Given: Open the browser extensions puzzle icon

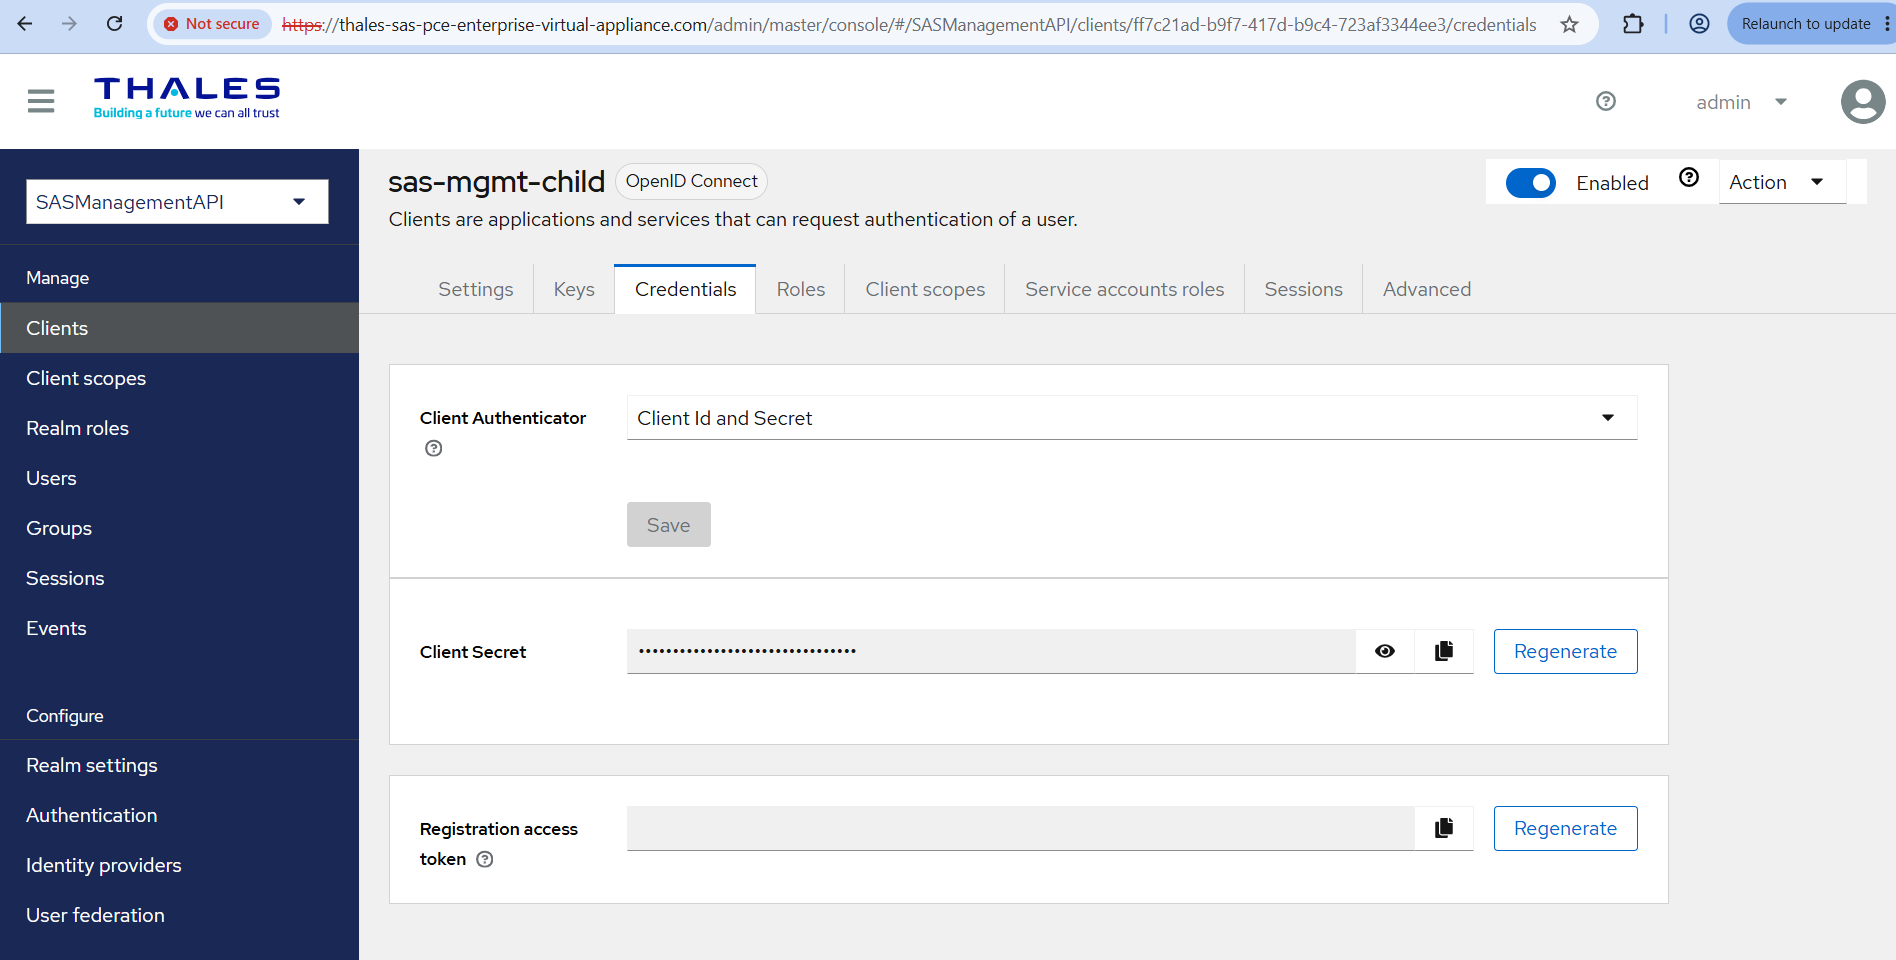Looking at the screenshot, I should point(1633,24).
